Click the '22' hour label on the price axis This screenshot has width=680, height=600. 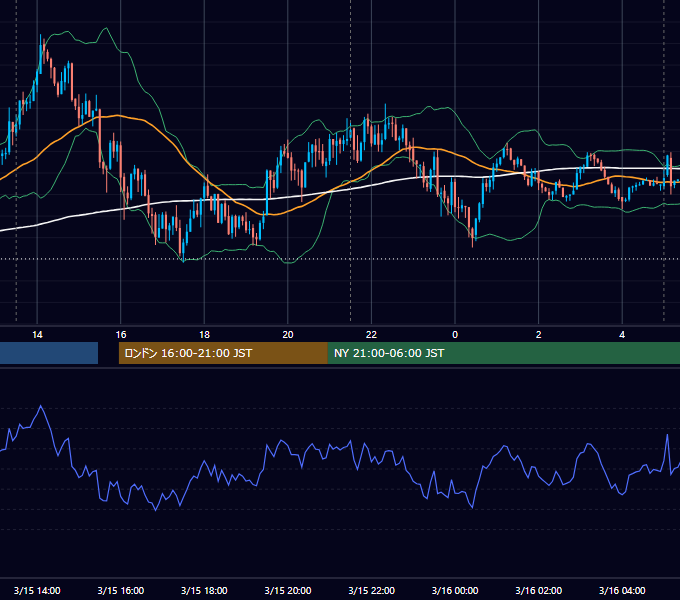[x=371, y=335]
